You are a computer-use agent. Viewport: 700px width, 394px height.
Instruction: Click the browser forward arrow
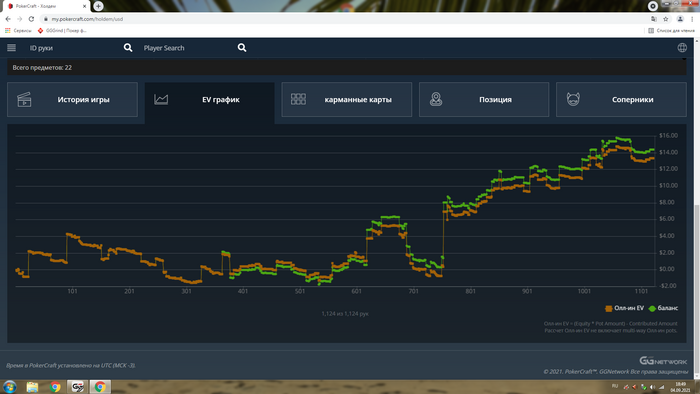point(19,19)
